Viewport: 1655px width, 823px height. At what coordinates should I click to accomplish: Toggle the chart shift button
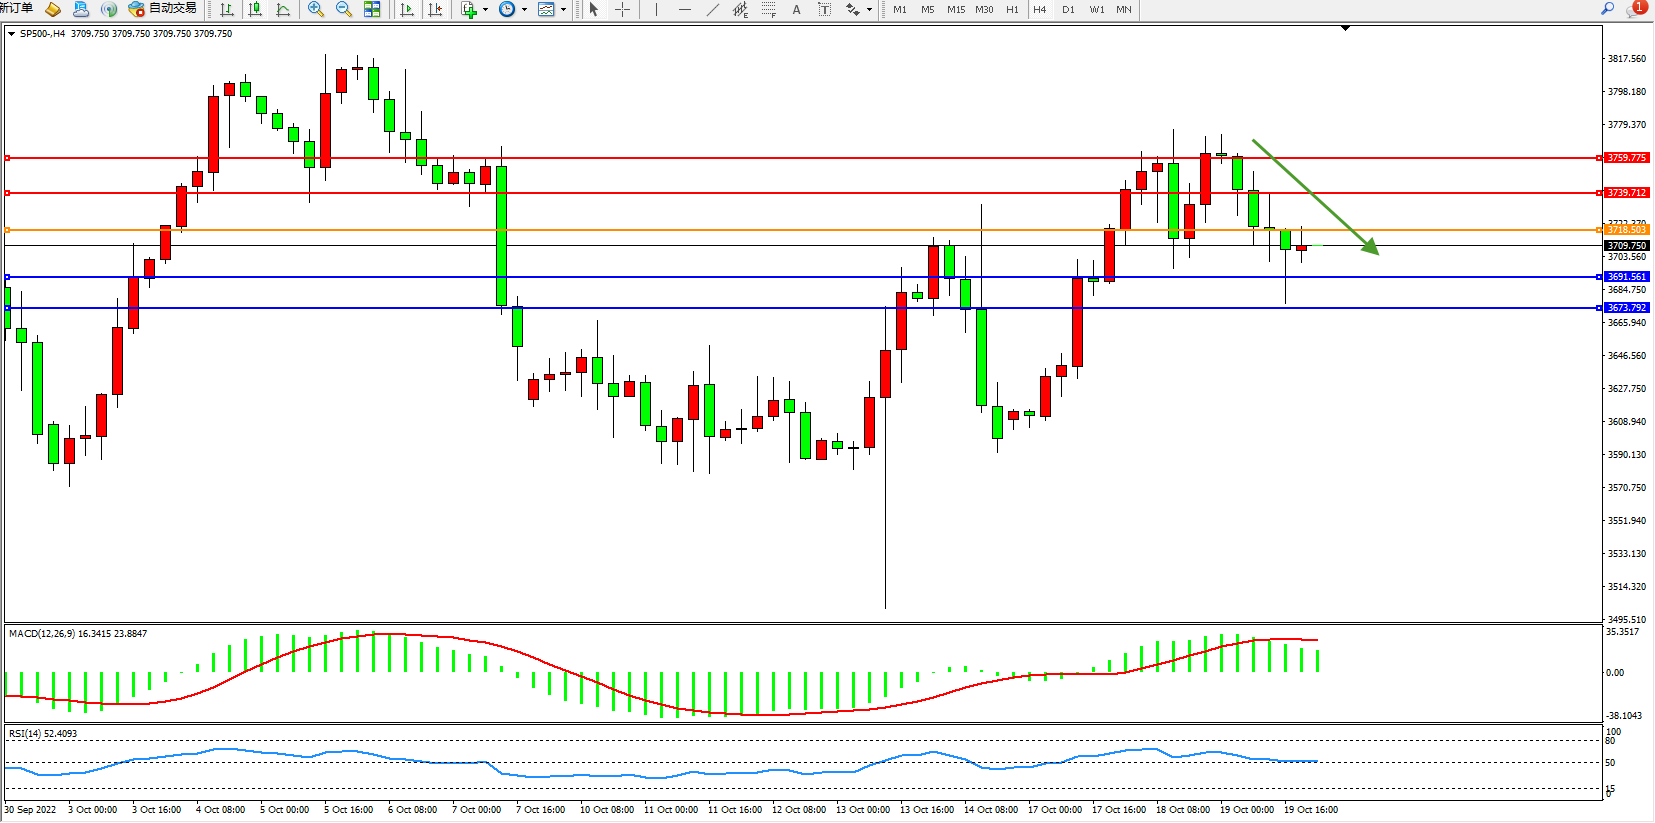(x=435, y=9)
